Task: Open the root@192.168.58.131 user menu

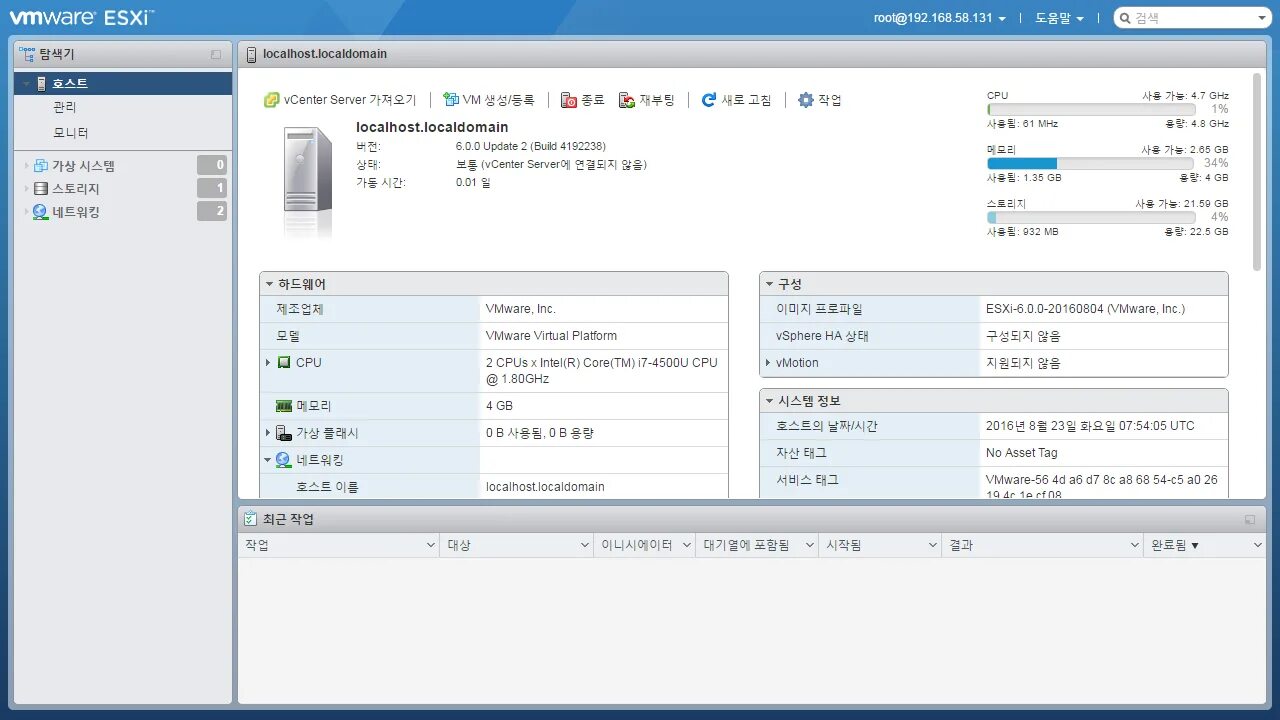Action: click(x=940, y=18)
